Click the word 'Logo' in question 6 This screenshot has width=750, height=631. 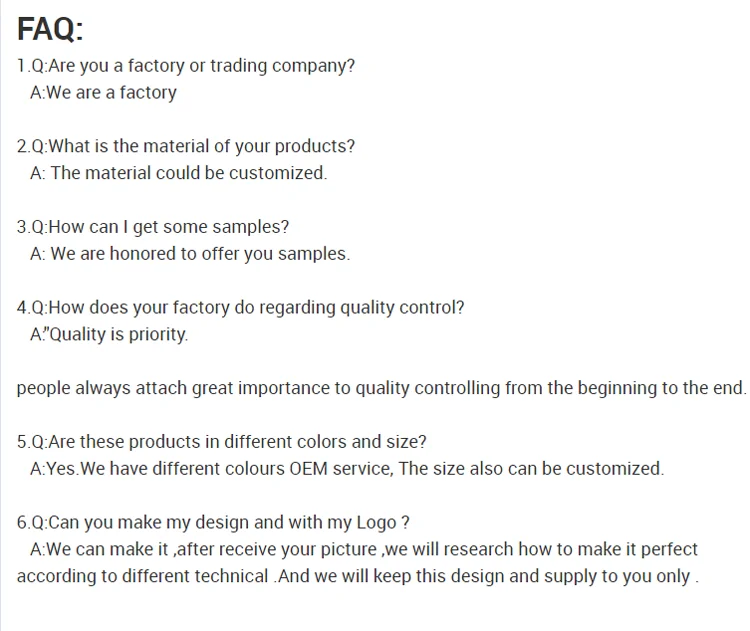click(376, 523)
